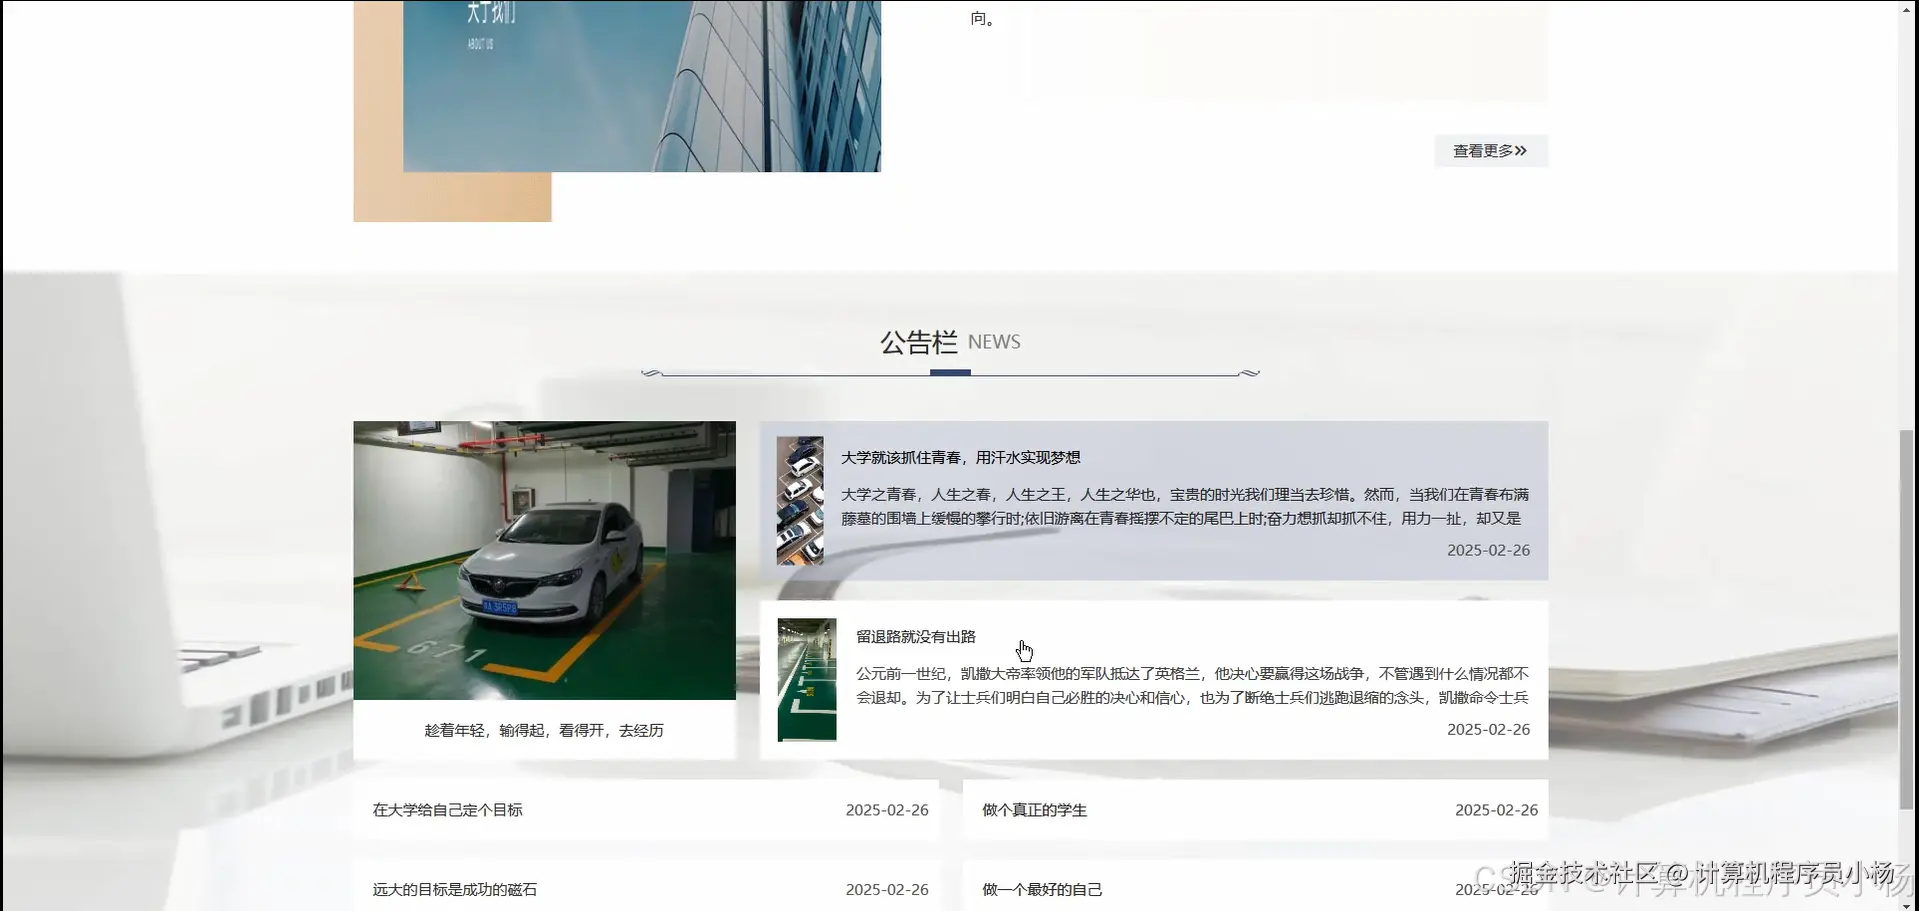
Task: Click the decorative divider line under 公告栏
Action: point(949,372)
